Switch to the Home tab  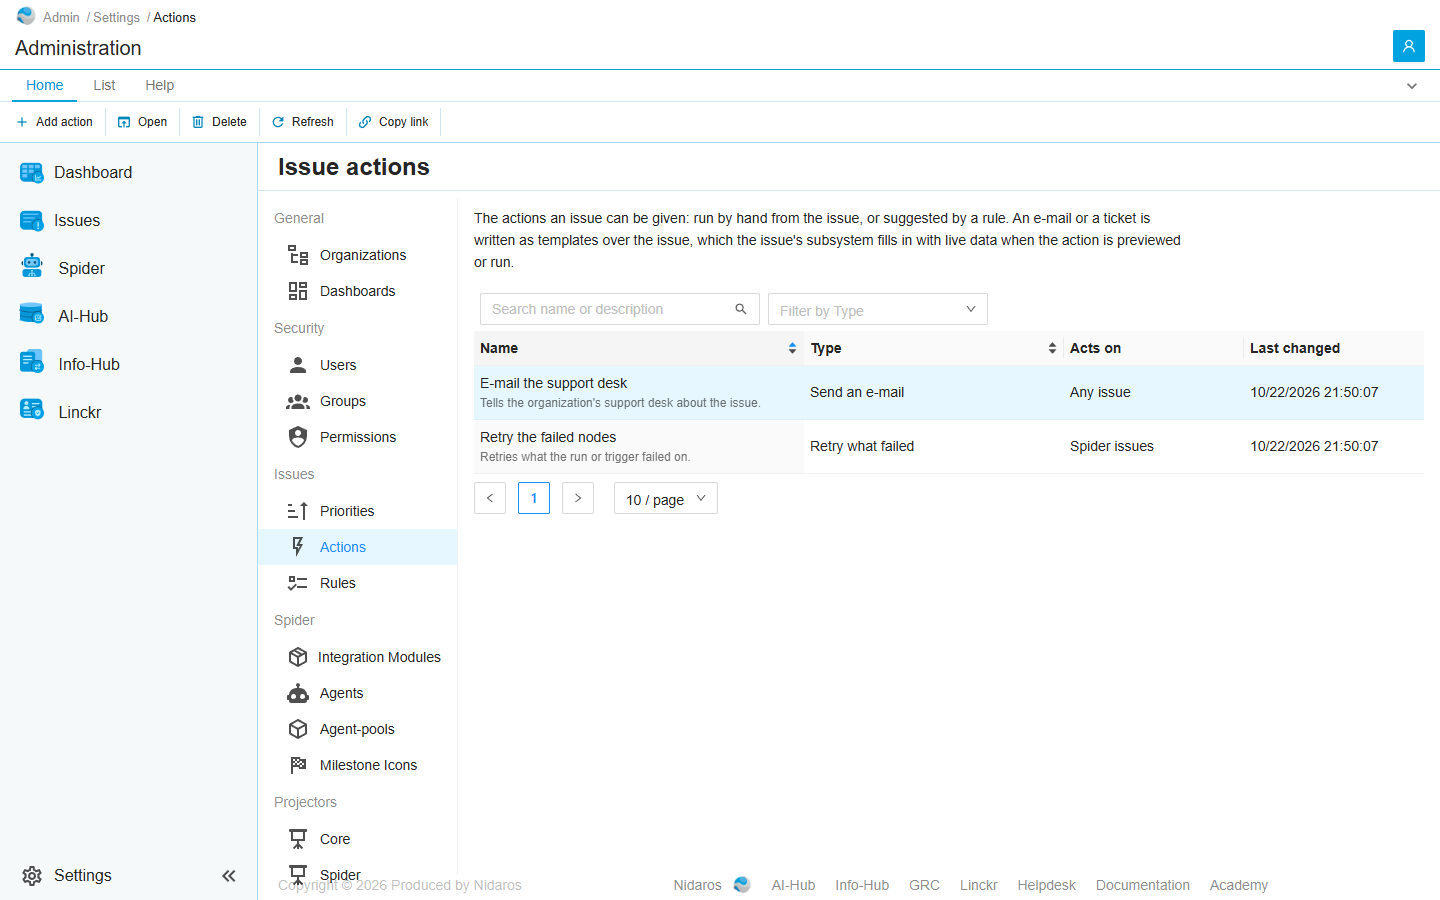[45, 85]
